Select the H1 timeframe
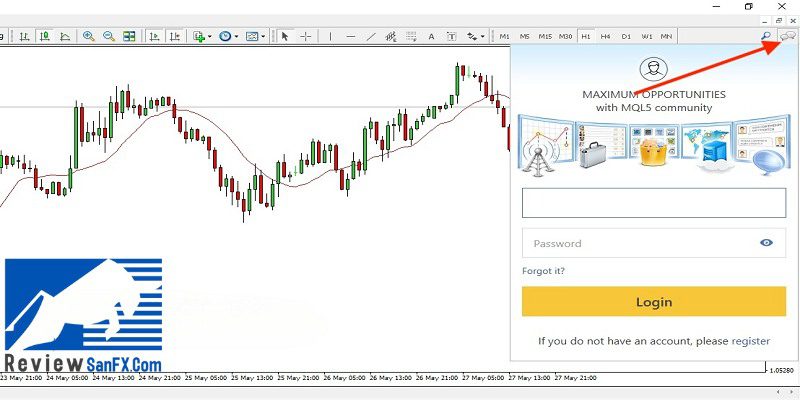 click(x=586, y=36)
